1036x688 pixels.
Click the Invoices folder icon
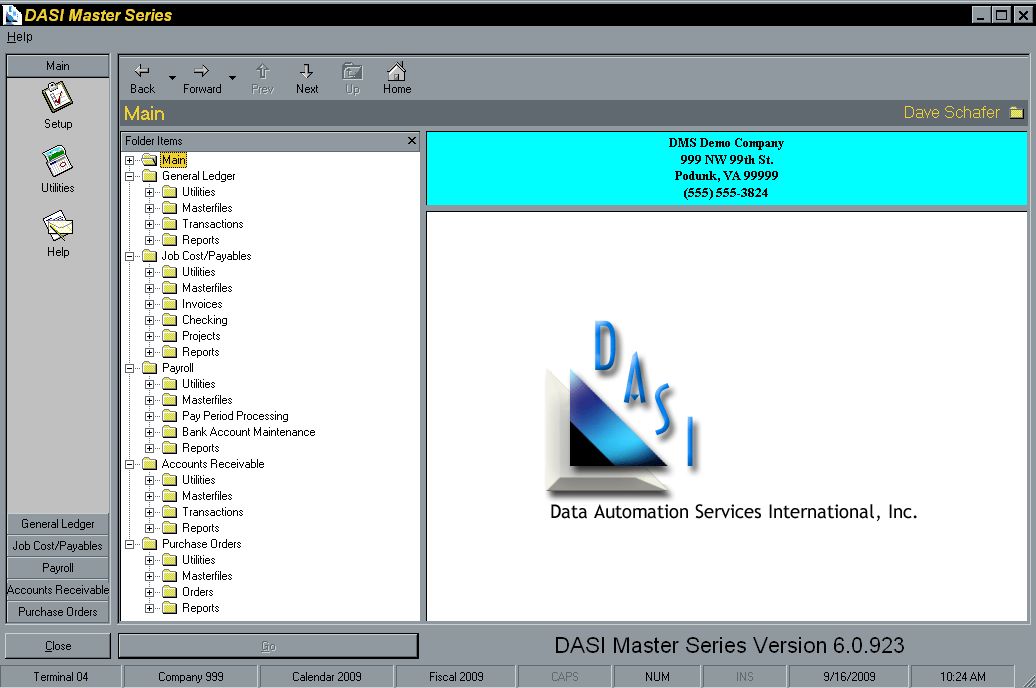click(x=170, y=304)
